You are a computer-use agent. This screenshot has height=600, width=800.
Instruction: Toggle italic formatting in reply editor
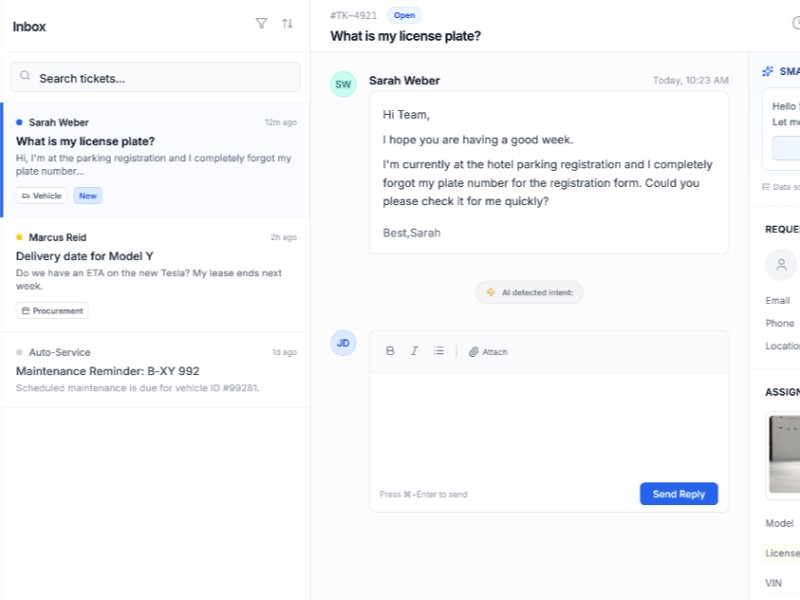click(414, 351)
